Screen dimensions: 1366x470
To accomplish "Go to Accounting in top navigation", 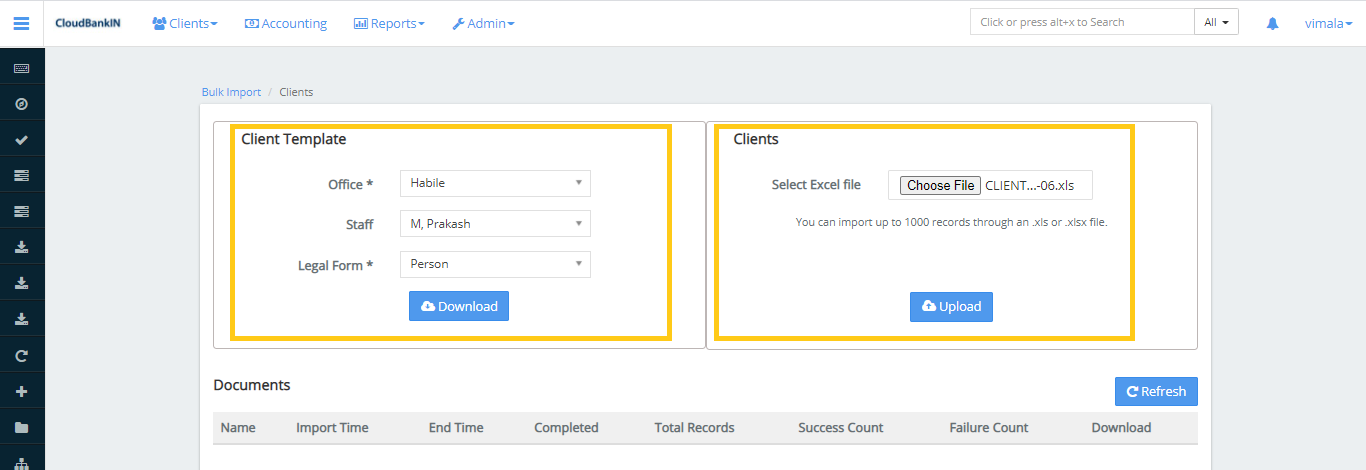I will (x=286, y=23).
